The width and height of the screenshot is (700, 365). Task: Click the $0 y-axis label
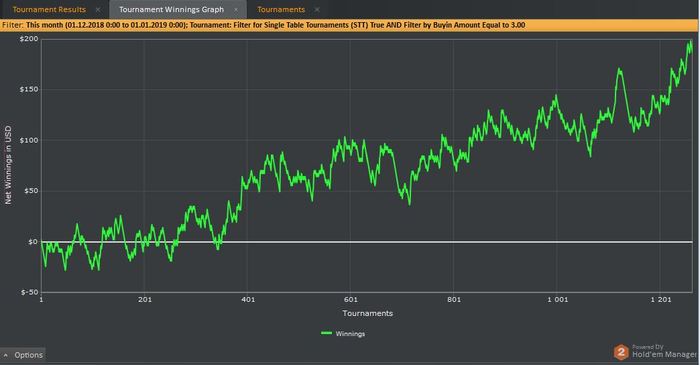pyautogui.click(x=33, y=241)
